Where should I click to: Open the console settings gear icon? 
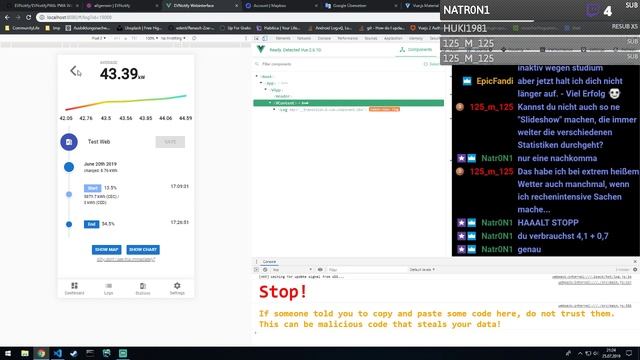[635, 270]
